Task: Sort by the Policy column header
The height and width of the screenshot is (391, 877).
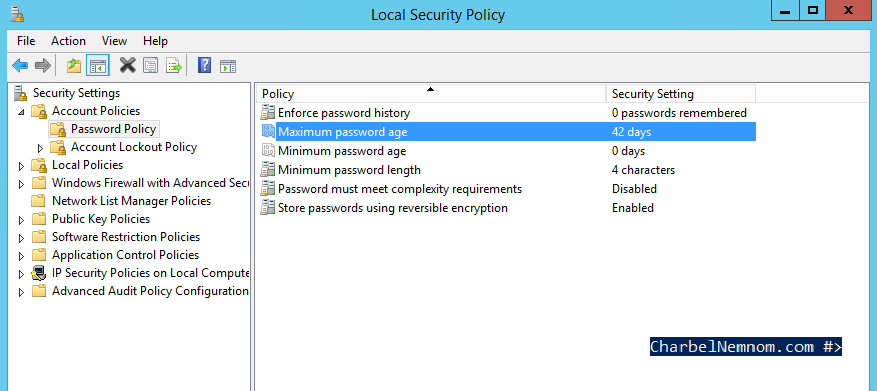Action: [x=431, y=93]
